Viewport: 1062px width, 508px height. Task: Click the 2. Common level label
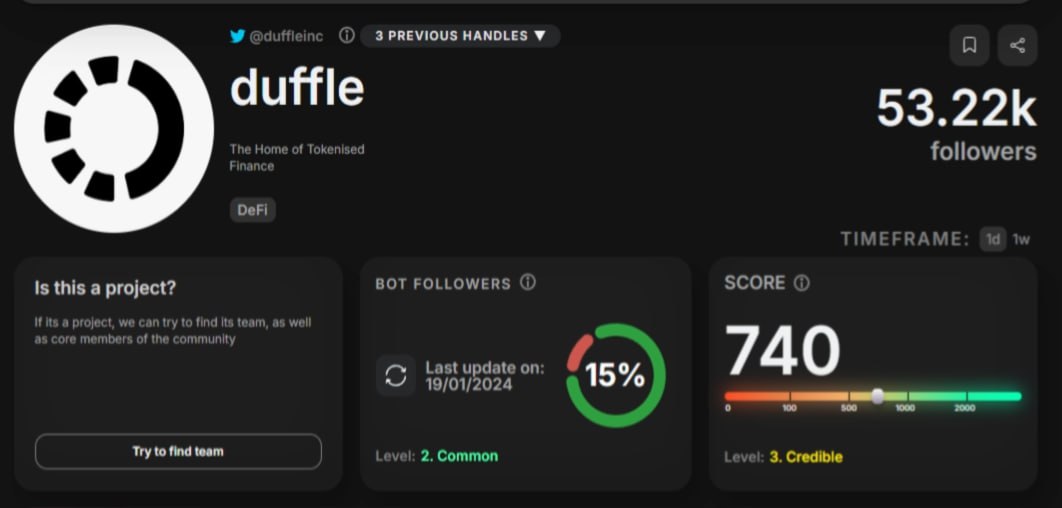pos(459,456)
